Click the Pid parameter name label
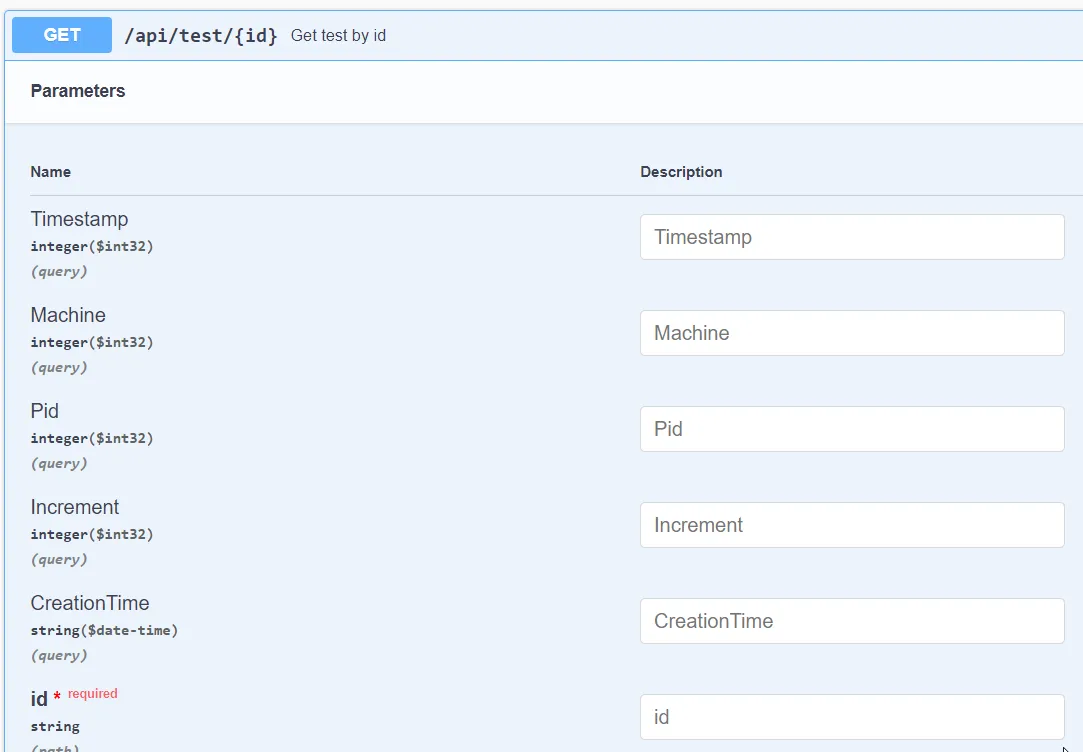 pyautogui.click(x=45, y=411)
